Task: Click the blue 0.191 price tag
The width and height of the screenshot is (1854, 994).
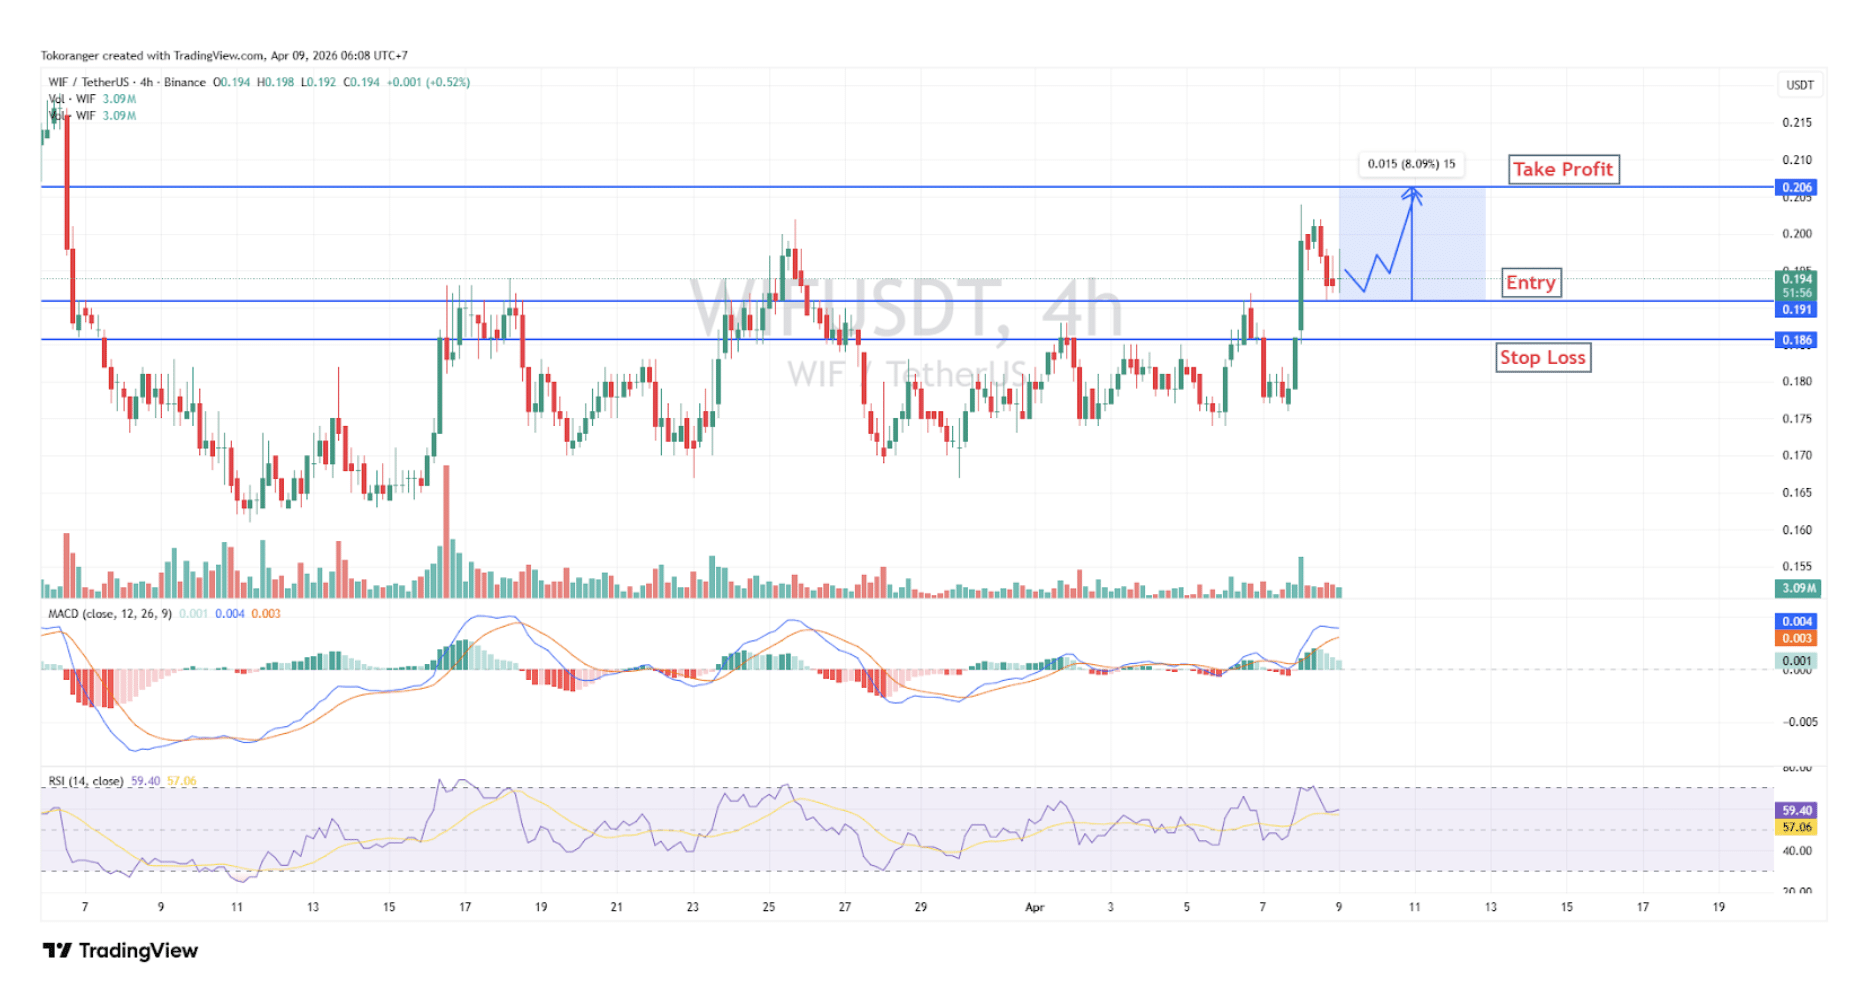Action: pos(1796,310)
